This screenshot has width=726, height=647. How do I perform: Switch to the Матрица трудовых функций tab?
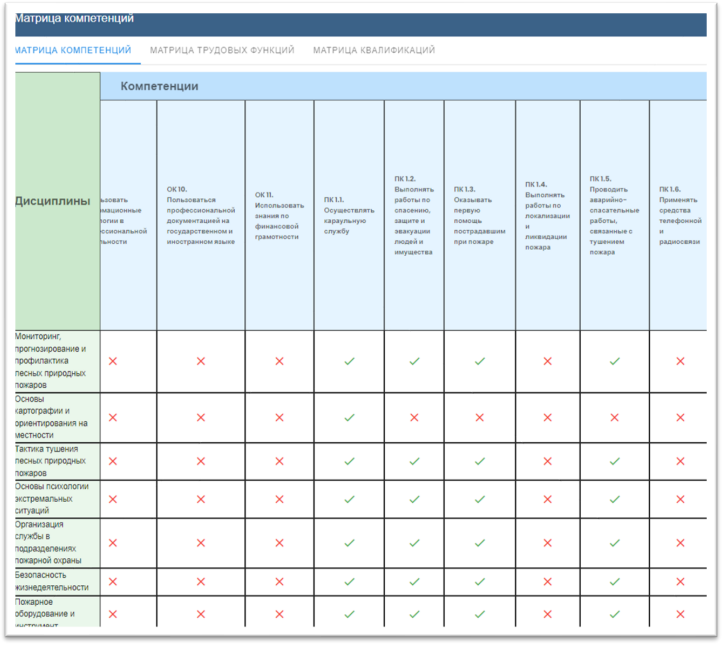click(222, 50)
